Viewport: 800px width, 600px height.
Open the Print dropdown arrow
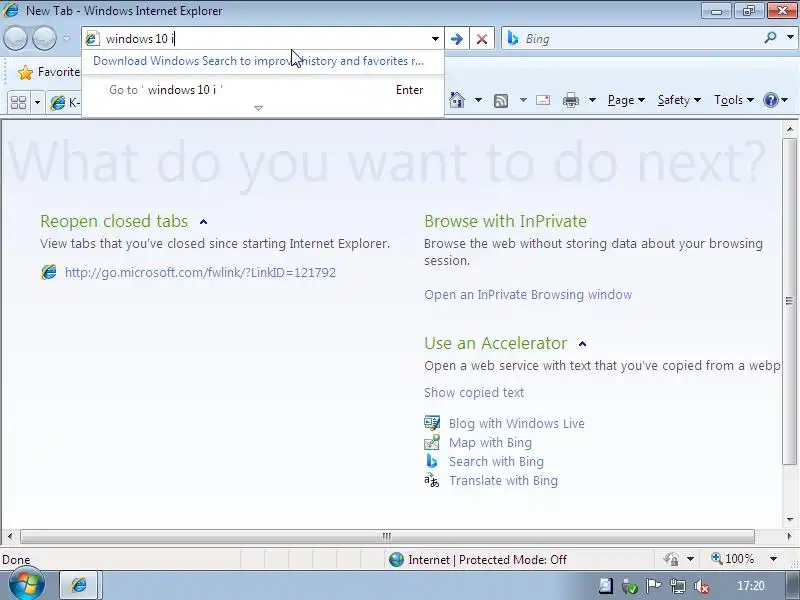pyautogui.click(x=592, y=100)
